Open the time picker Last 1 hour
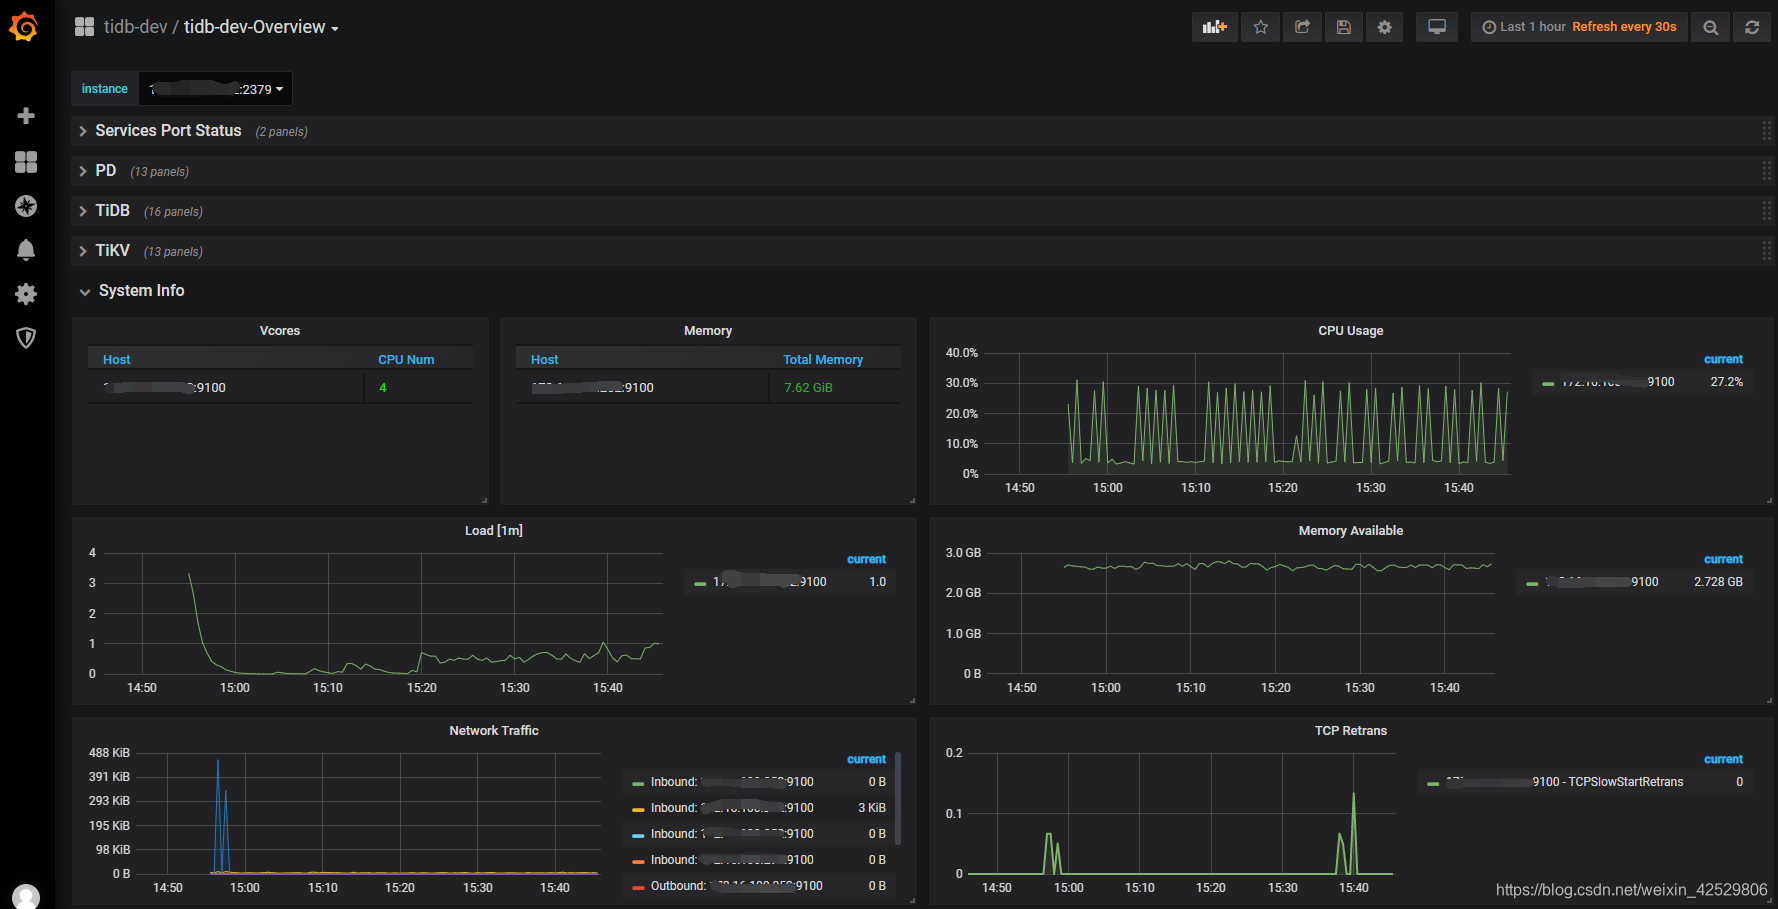Image resolution: width=1778 pixels, height=909 pixels. coord(1579,27)
